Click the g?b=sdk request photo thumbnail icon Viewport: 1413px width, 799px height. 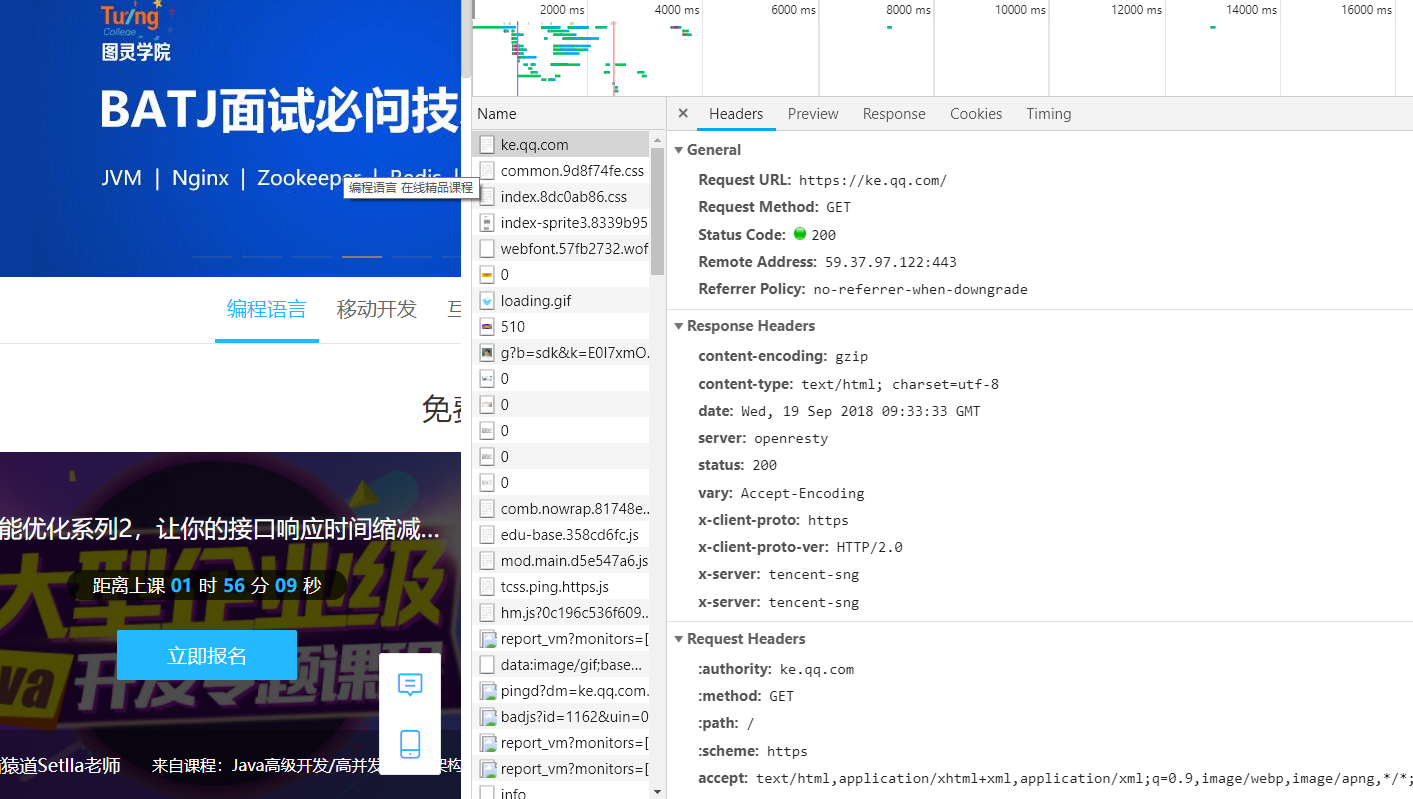point(487,353)
